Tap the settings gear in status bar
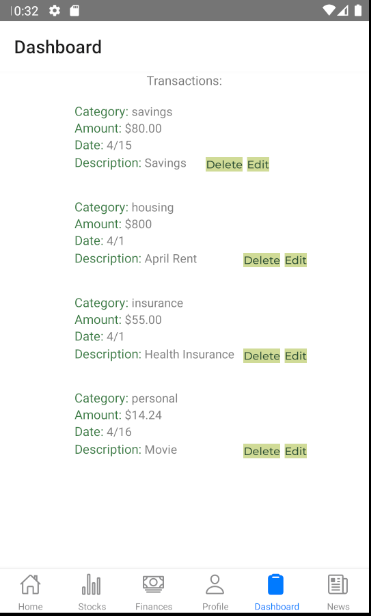371x616 pixels. click(x=54, y=11)
